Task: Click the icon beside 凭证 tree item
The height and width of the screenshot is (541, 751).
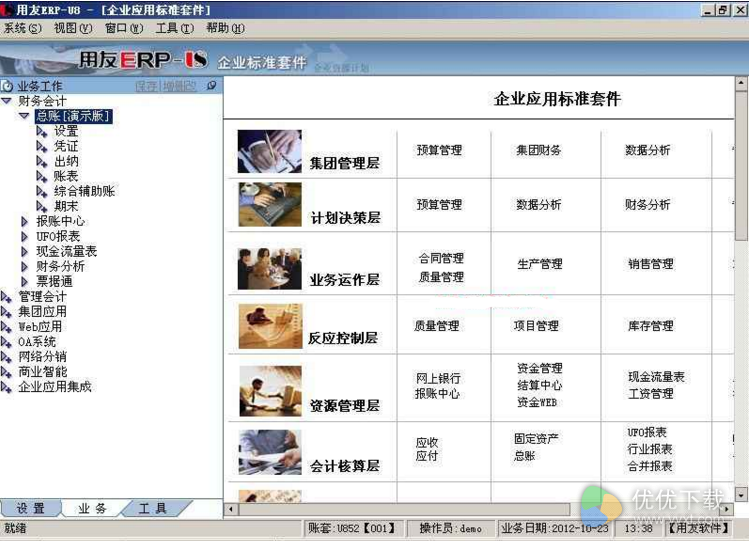Action: pyautogui.click(x=42, y=146)
